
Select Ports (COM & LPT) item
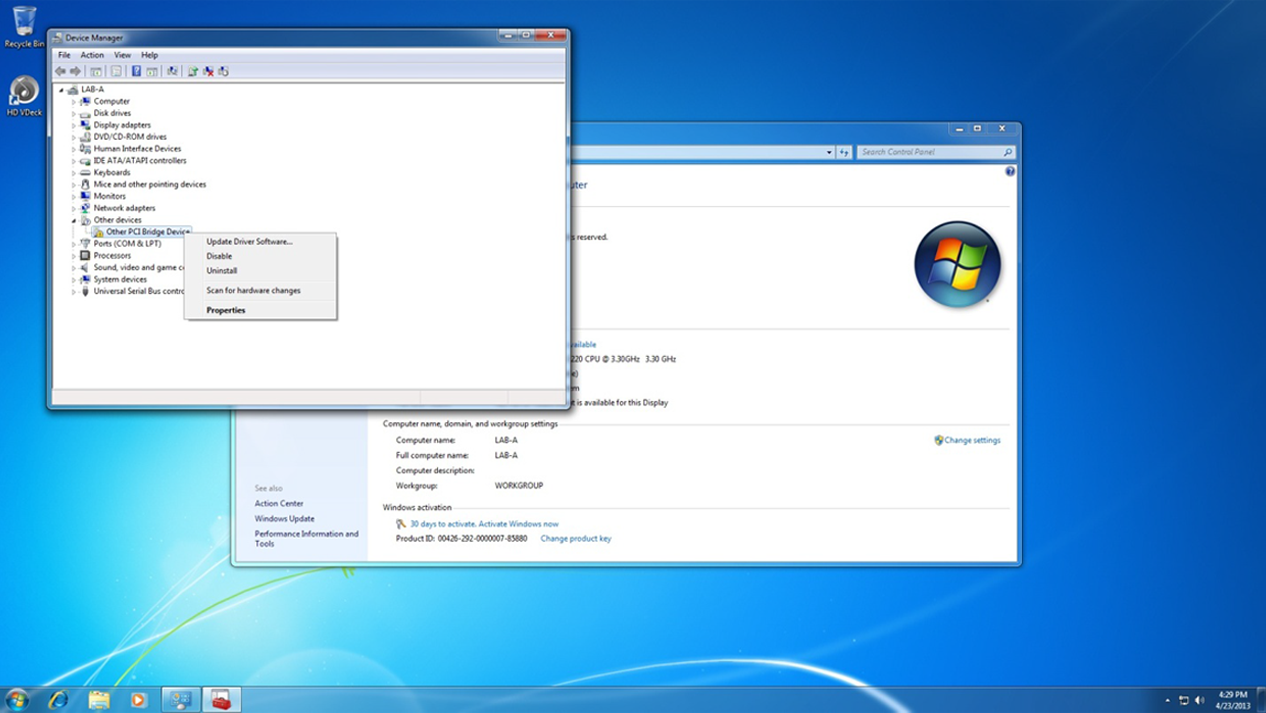point(127,244)
